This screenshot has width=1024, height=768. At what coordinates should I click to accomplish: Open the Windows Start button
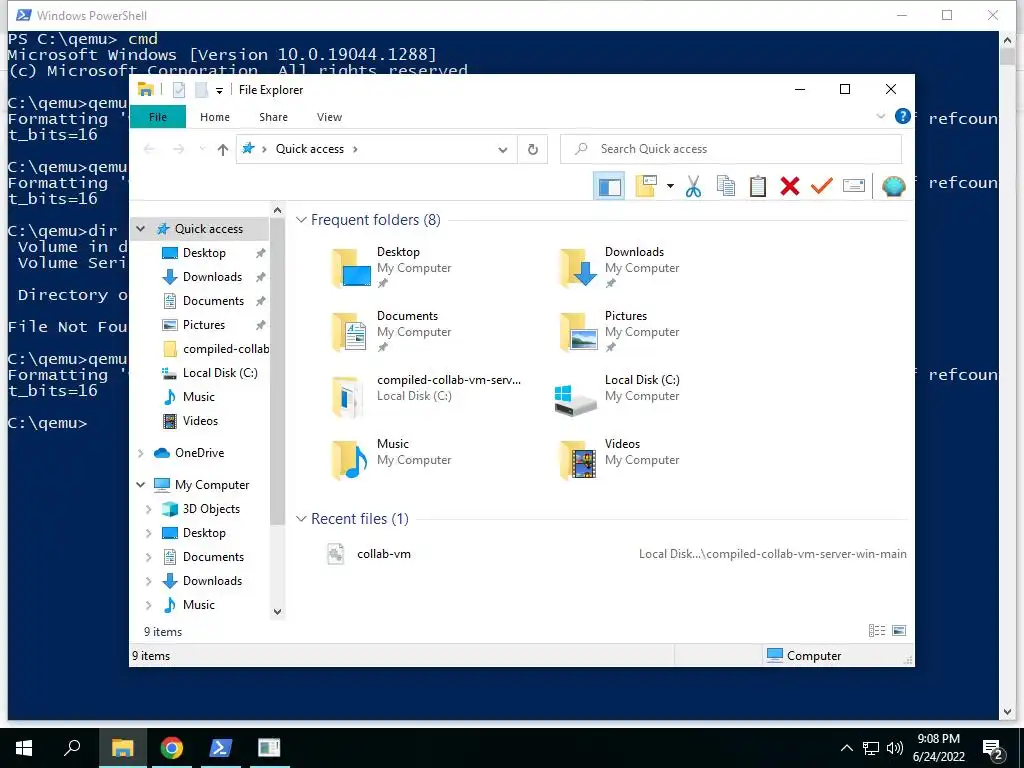coord(24,748)
